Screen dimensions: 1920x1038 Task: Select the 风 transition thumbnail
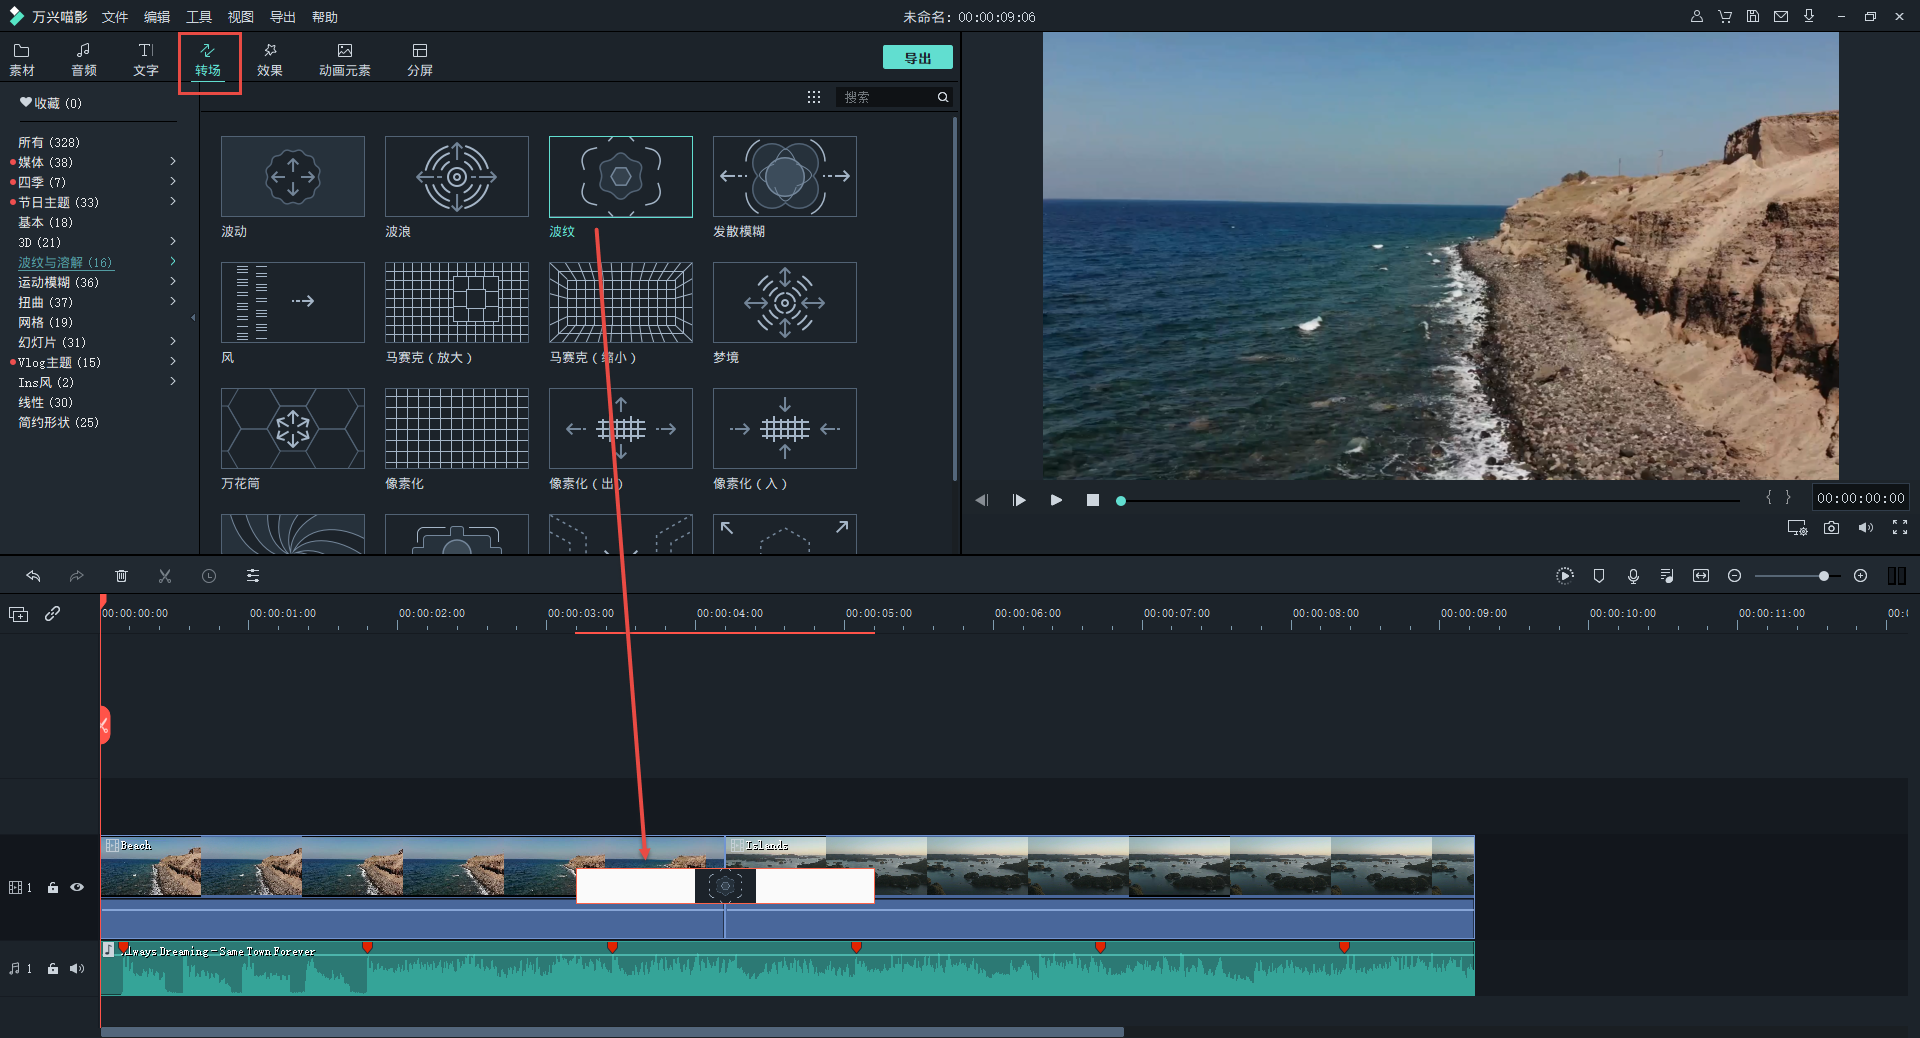pos(293,303)
